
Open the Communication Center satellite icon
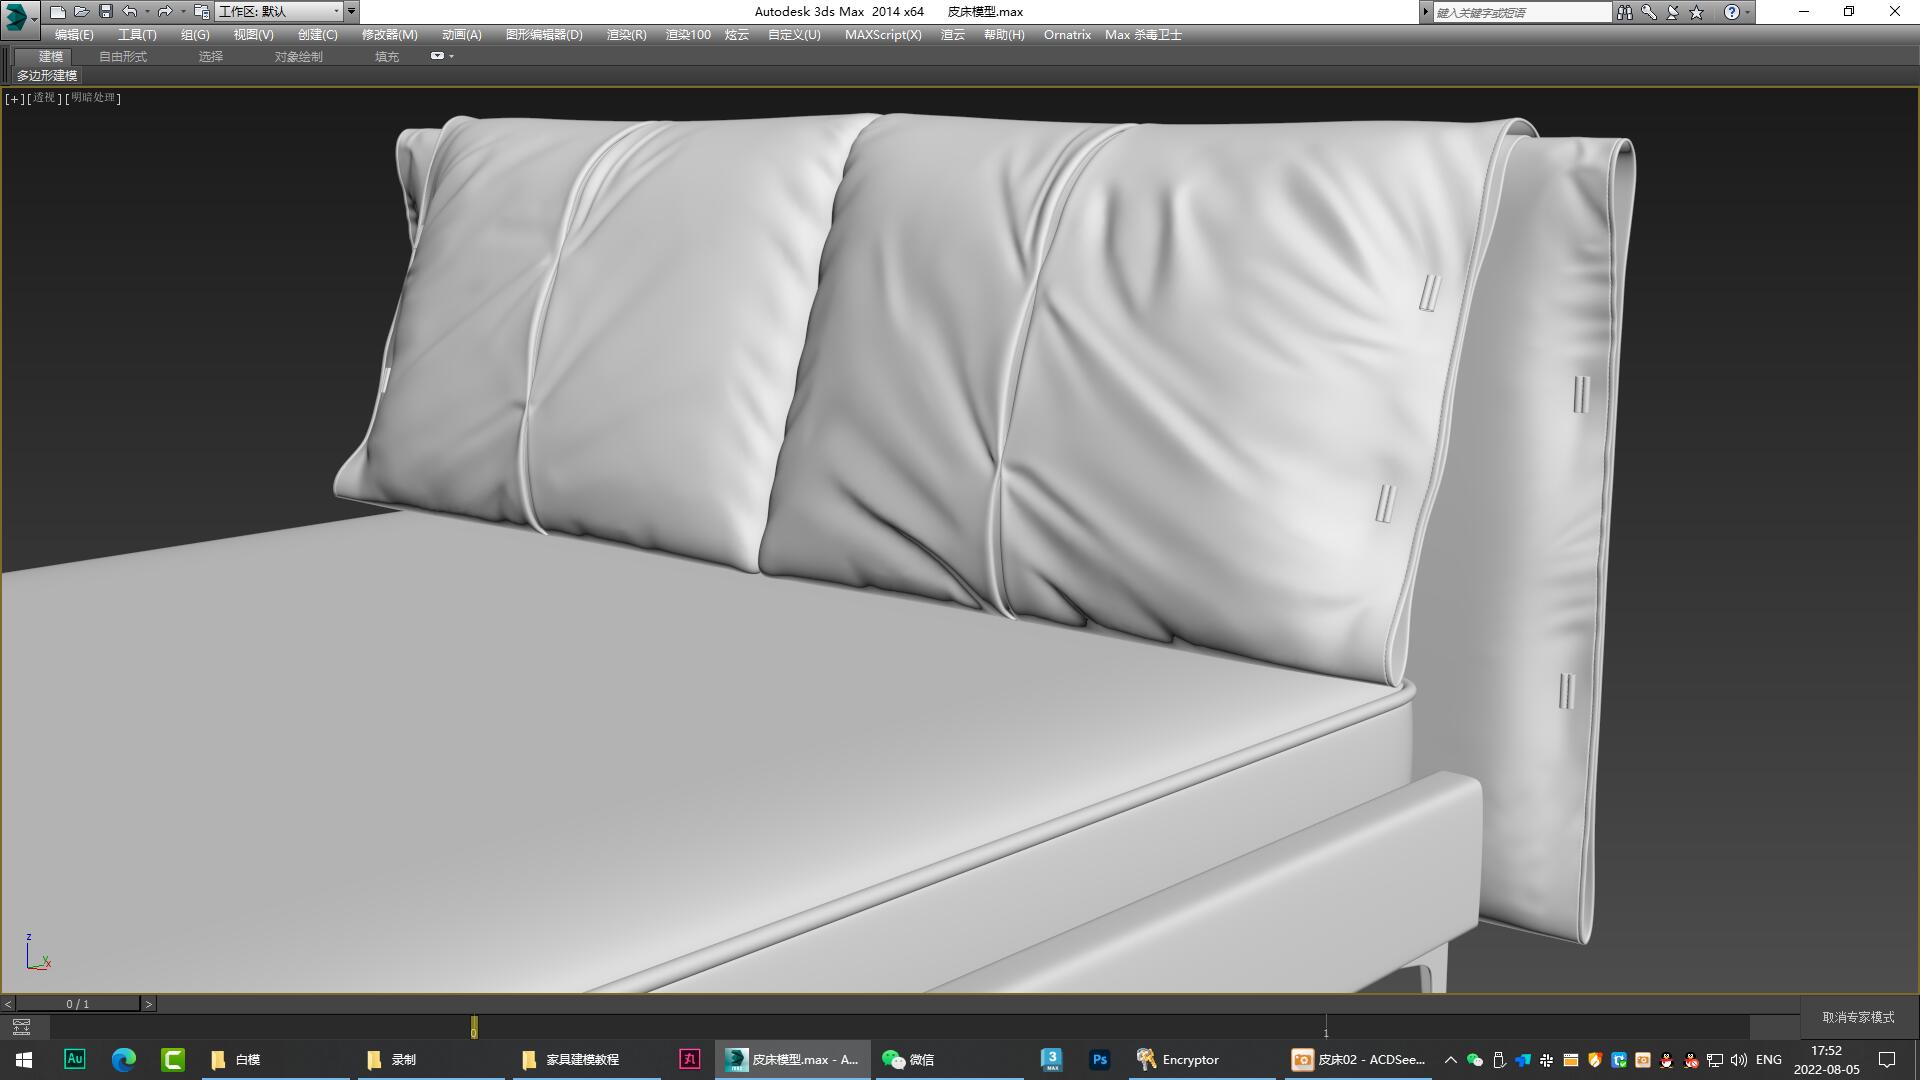click(1672, 11)
